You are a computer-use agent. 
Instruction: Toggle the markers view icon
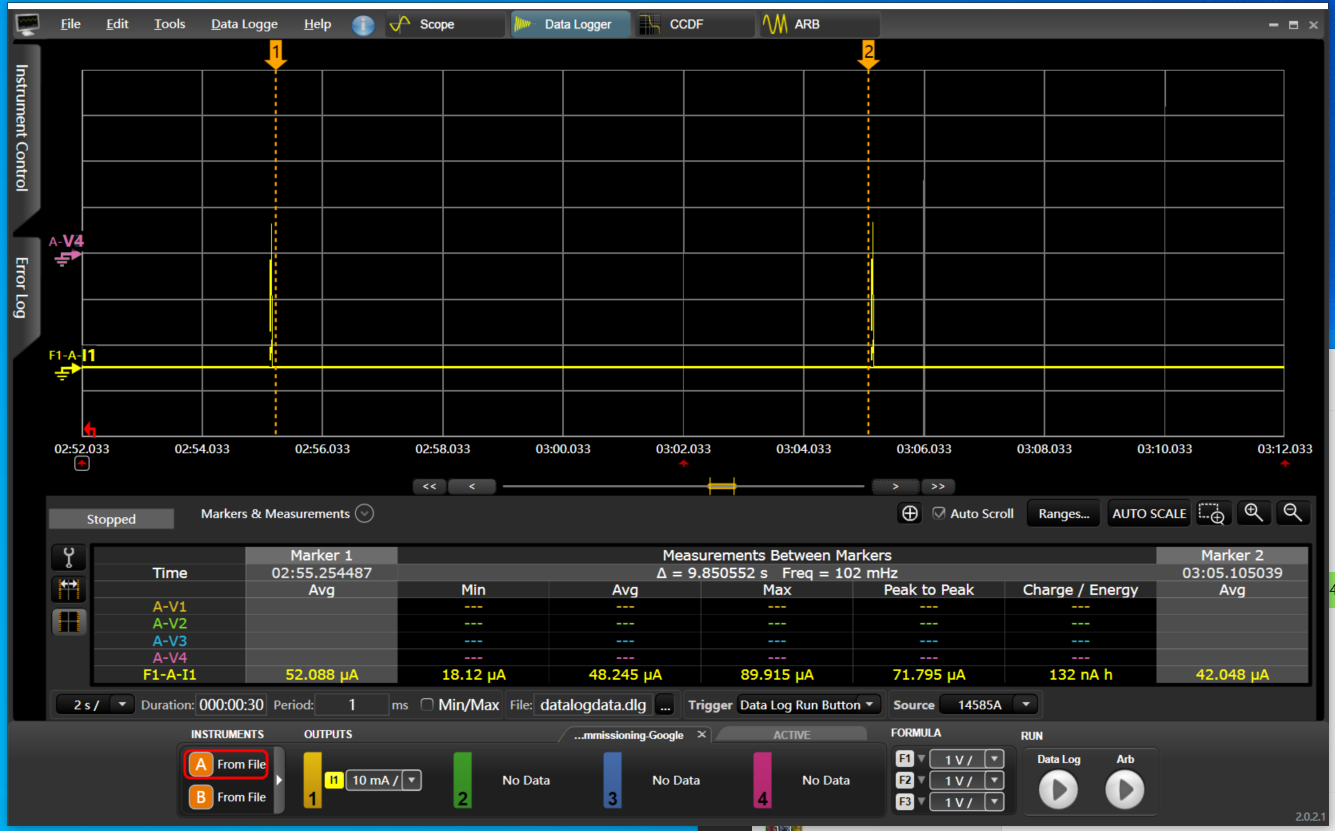pyautogui.click(x=69, y=590)
